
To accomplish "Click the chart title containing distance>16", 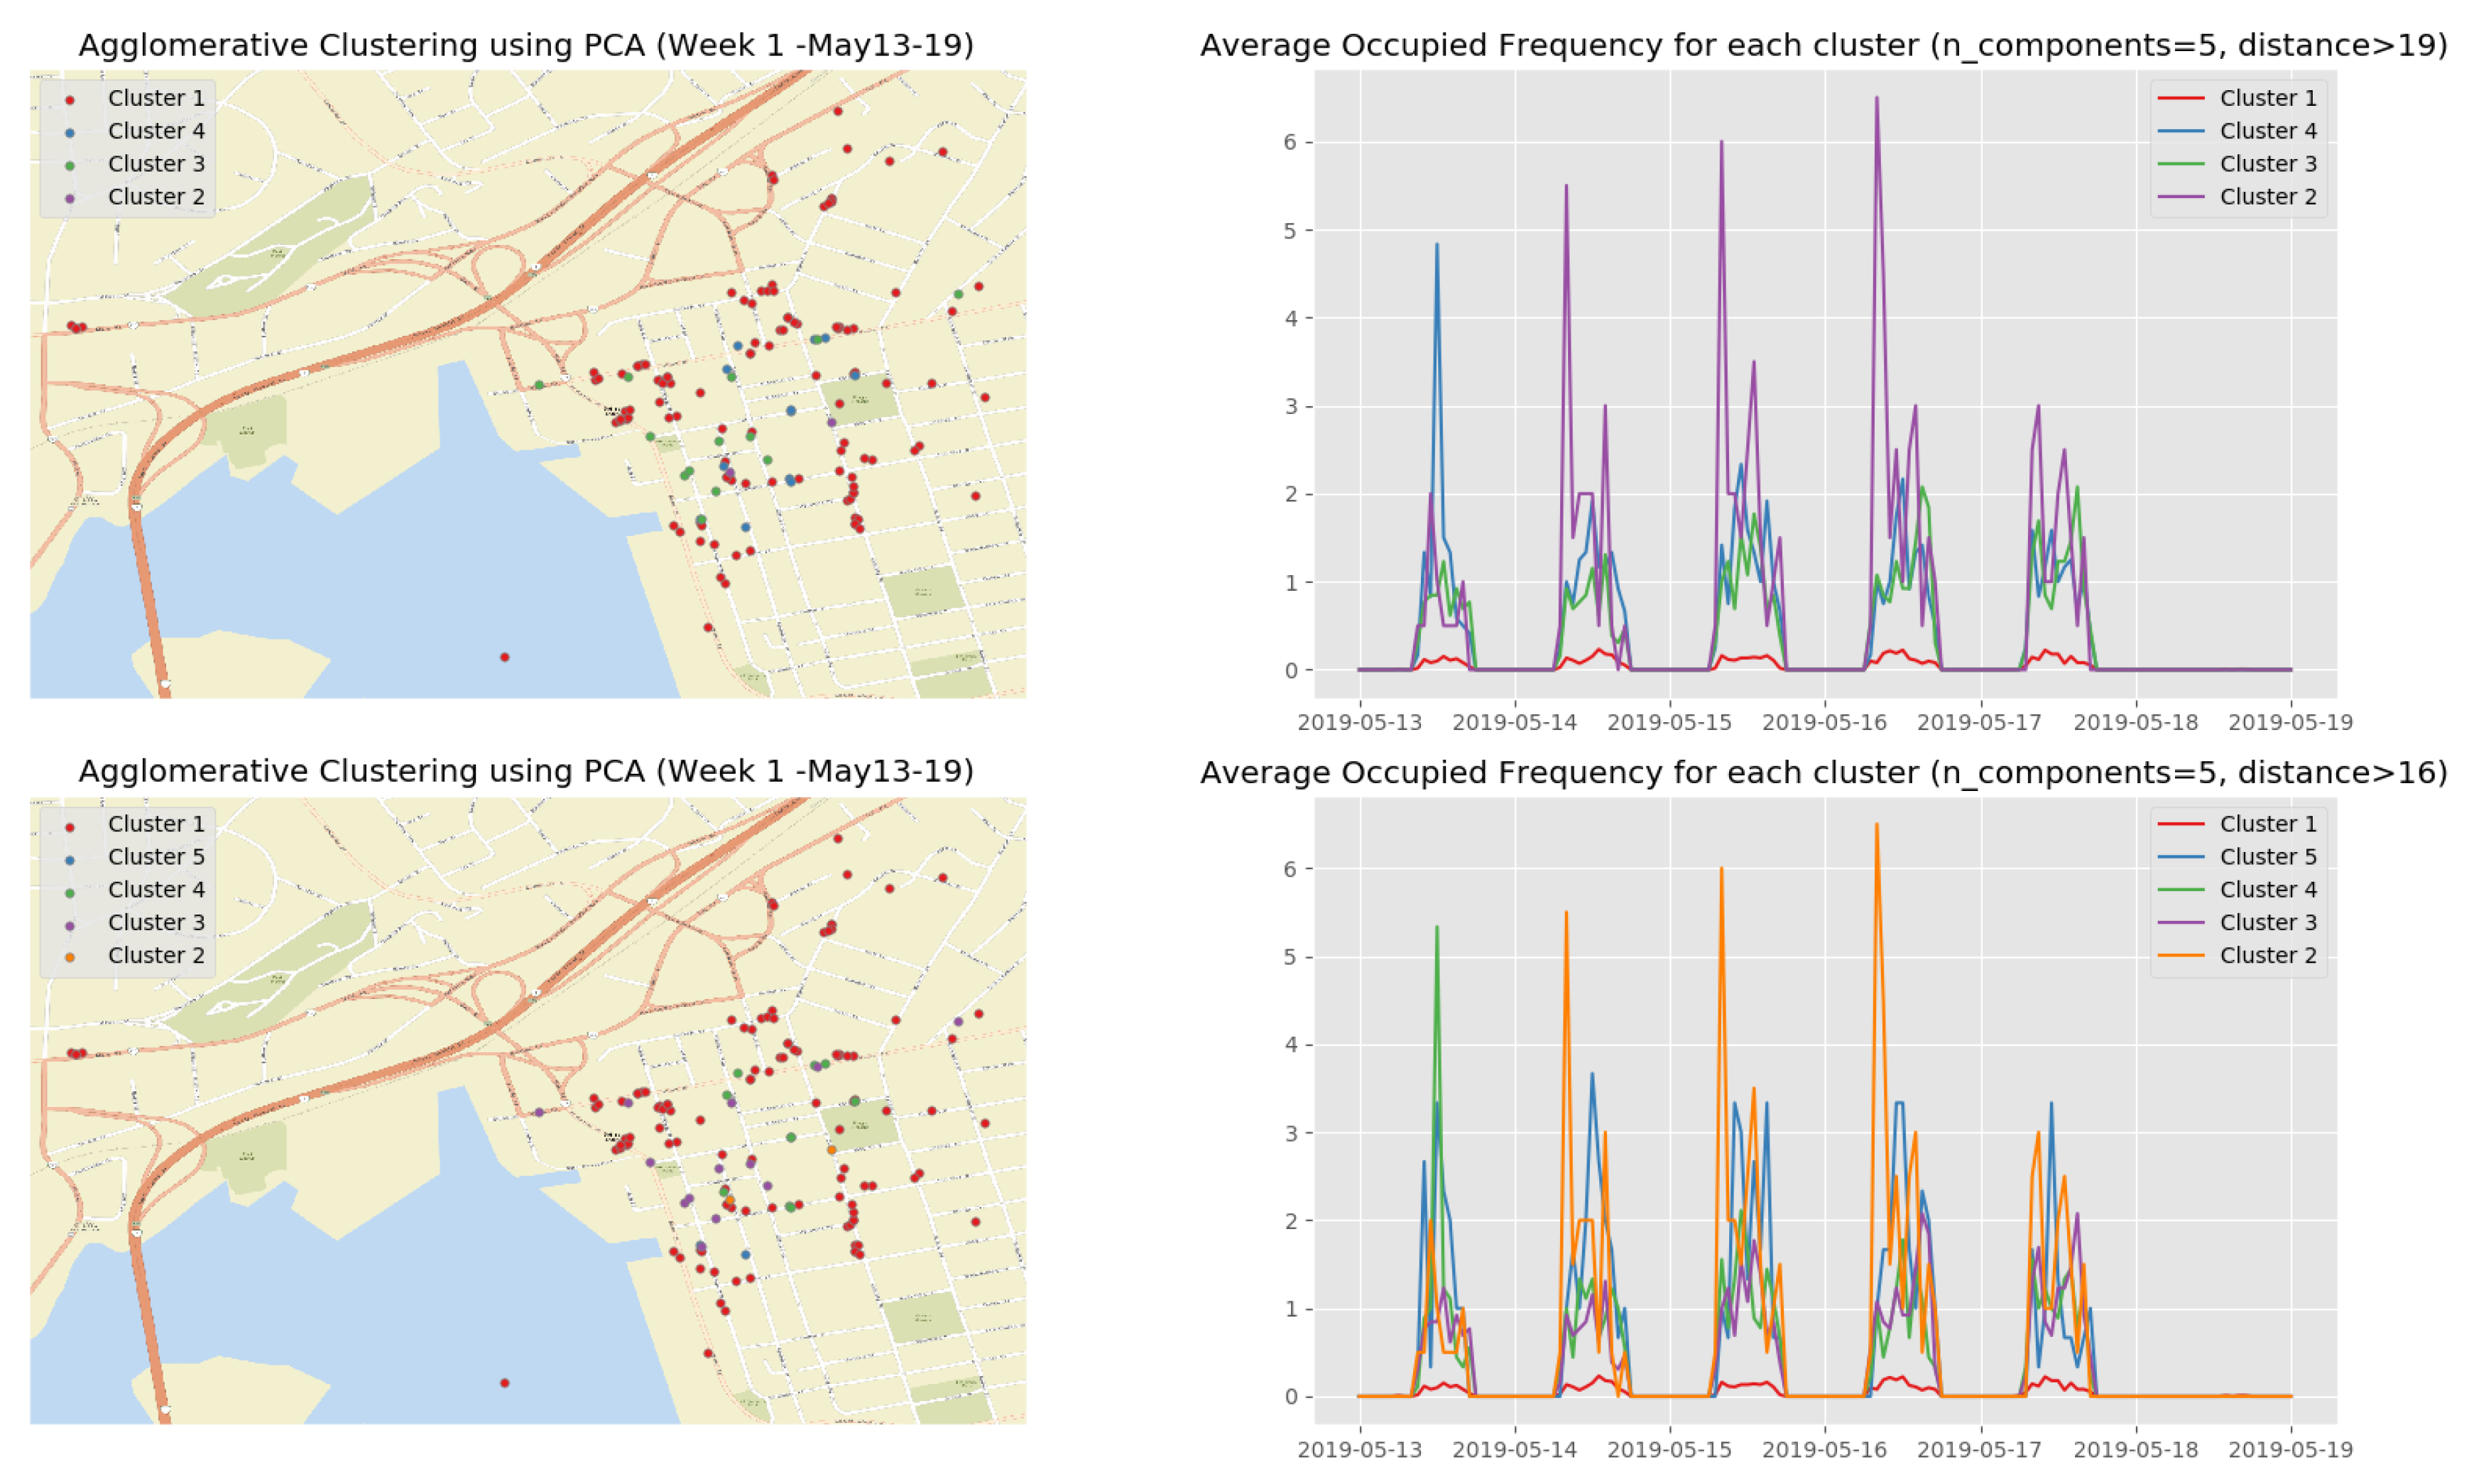I will tap(1823, 772).
